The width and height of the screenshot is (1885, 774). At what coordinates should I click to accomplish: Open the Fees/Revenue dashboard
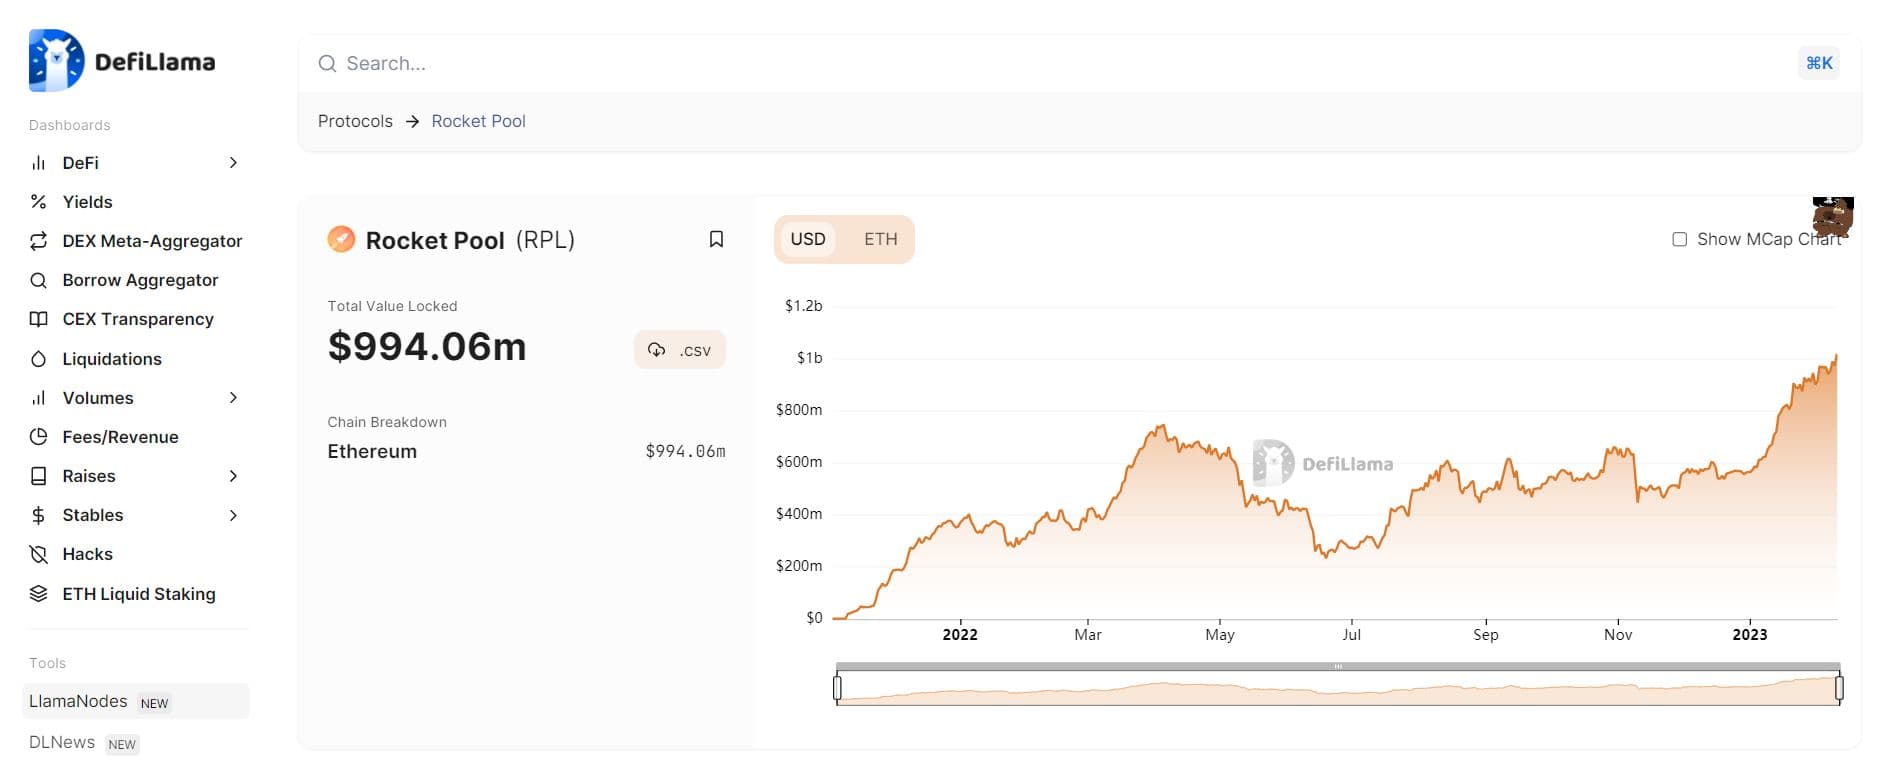120,437
